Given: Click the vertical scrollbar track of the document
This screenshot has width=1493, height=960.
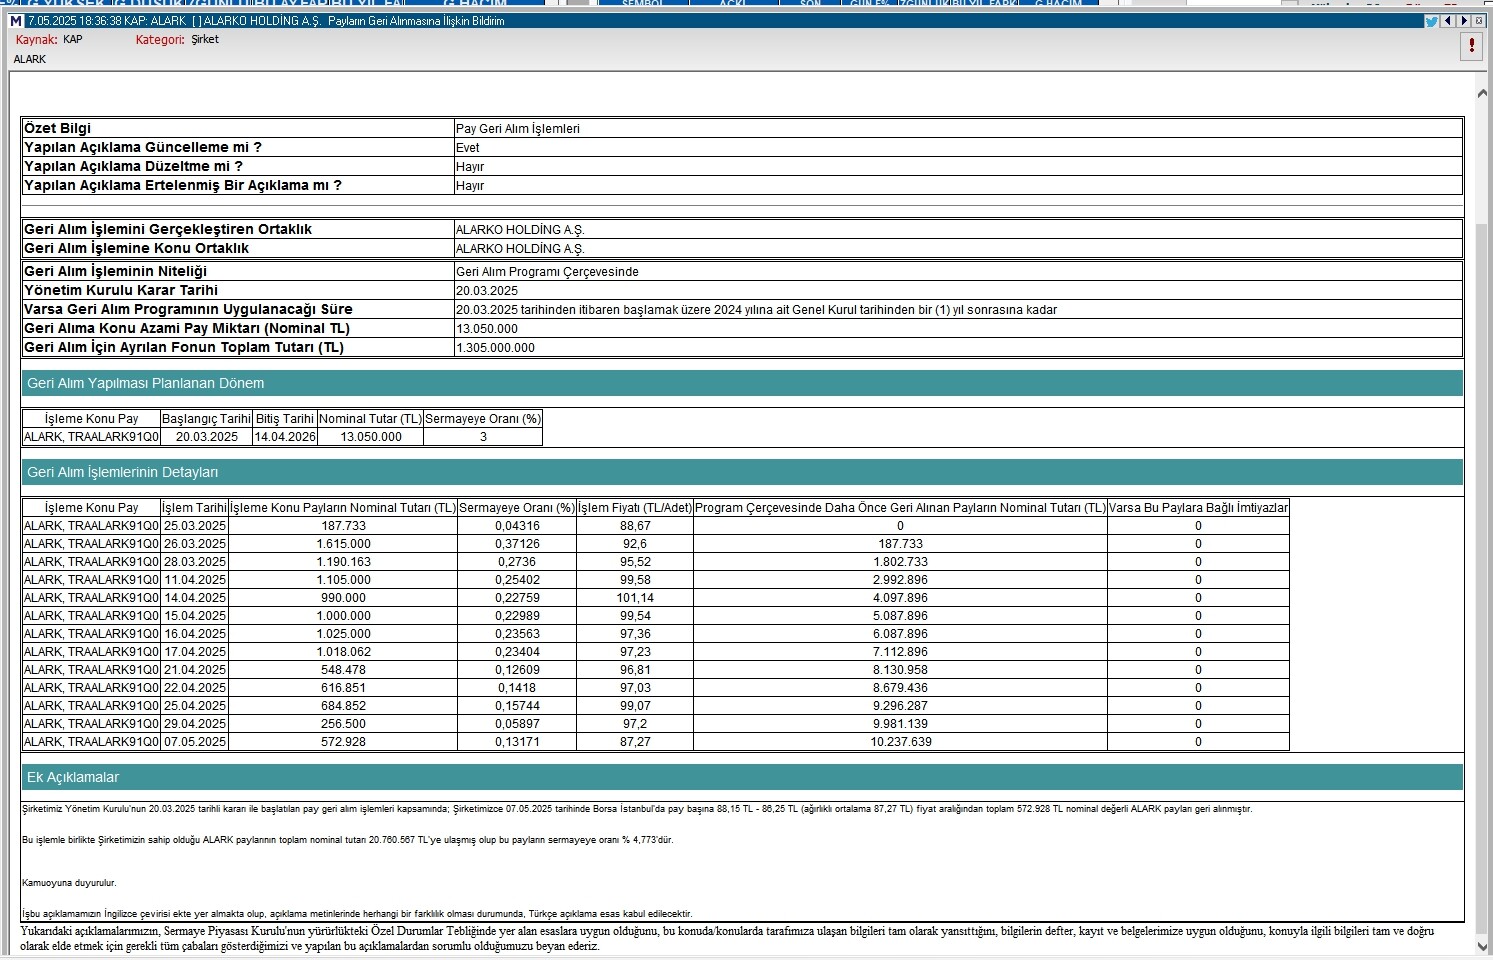Looking at the screenshot, I should tap(1482, 520).
